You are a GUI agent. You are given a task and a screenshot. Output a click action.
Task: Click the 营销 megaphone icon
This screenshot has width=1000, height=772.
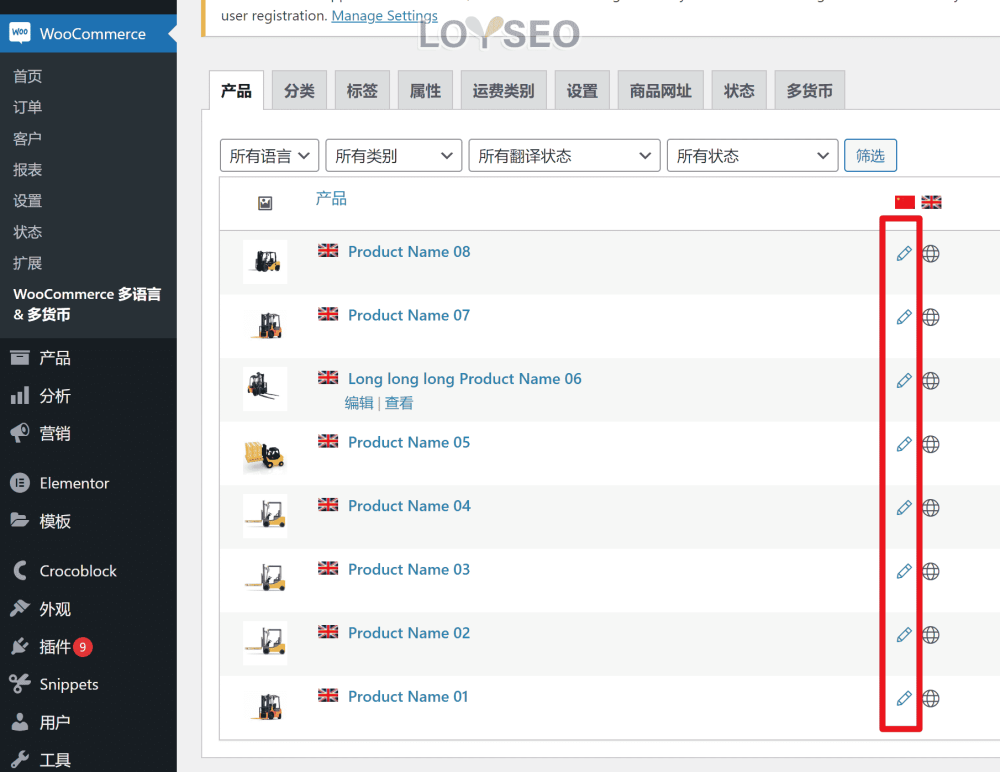pos(20,433)
